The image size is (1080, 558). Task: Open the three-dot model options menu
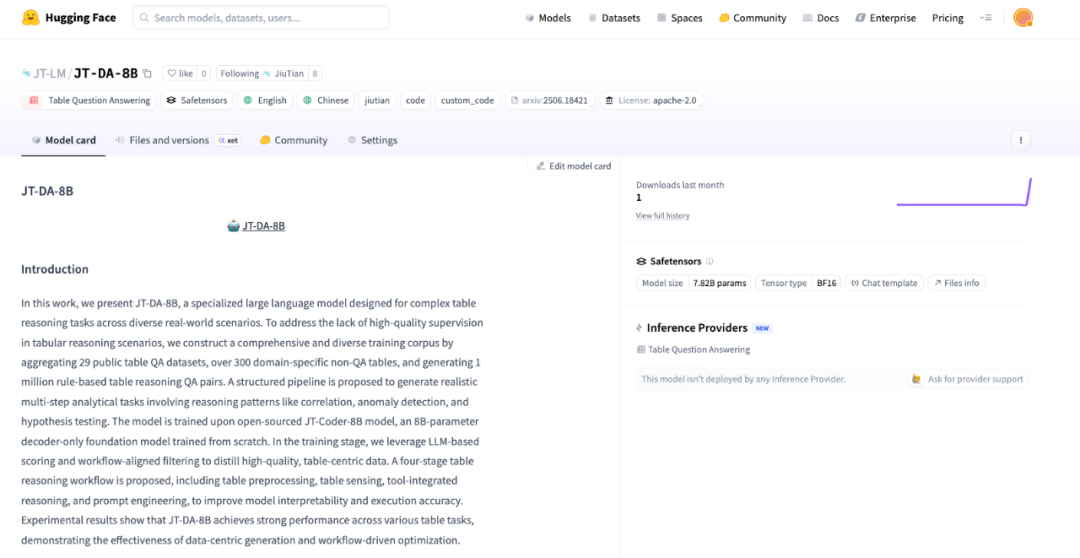[1020, 140]
